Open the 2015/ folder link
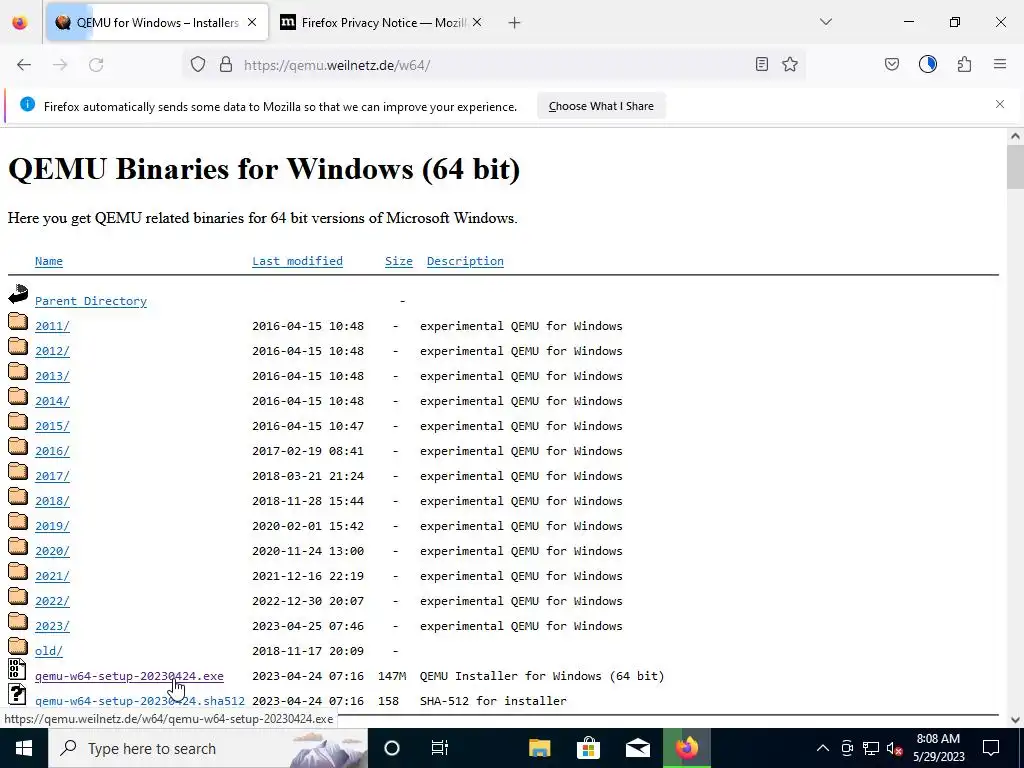Image resolution: width=1024 pixels, height=768 pixels. pyautogui.click(x=52, y=426)
